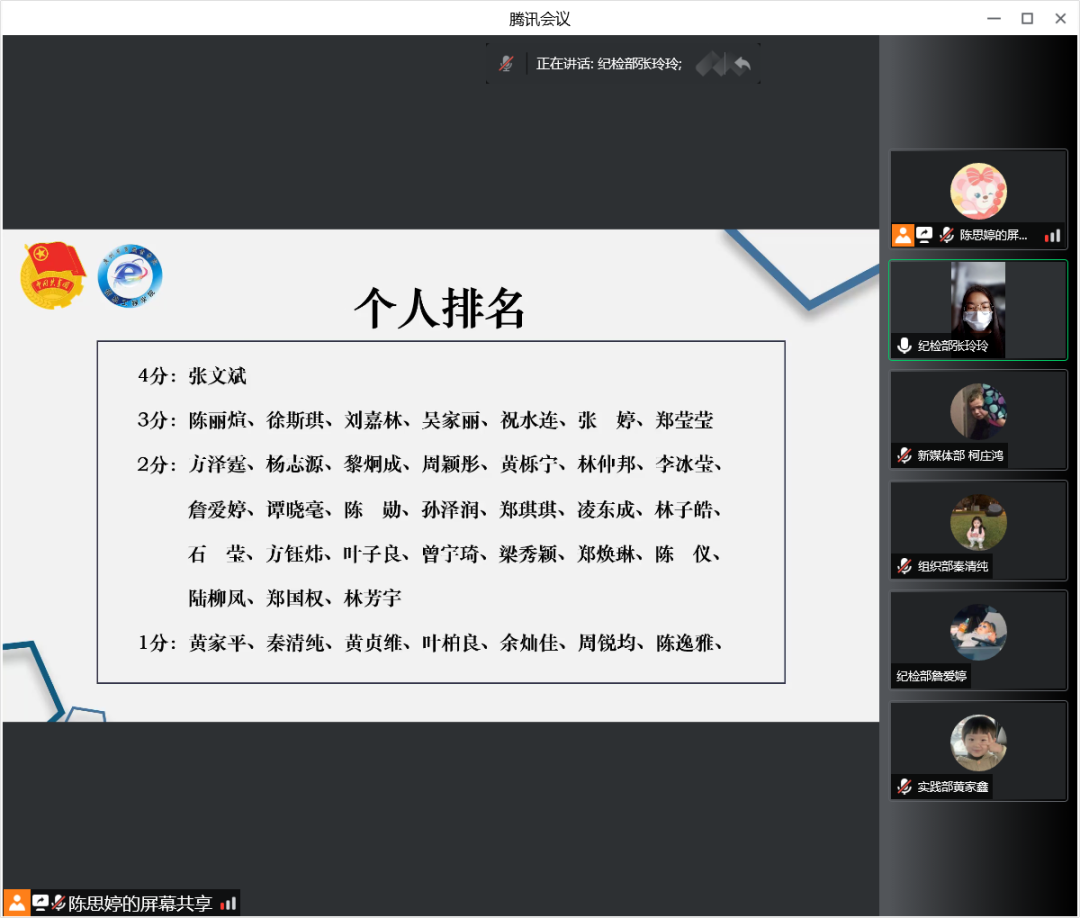Select 纪检部张玲玲 video thumbnail
The height and width of the screenshot is (918, 1080).
click(978, 300)
